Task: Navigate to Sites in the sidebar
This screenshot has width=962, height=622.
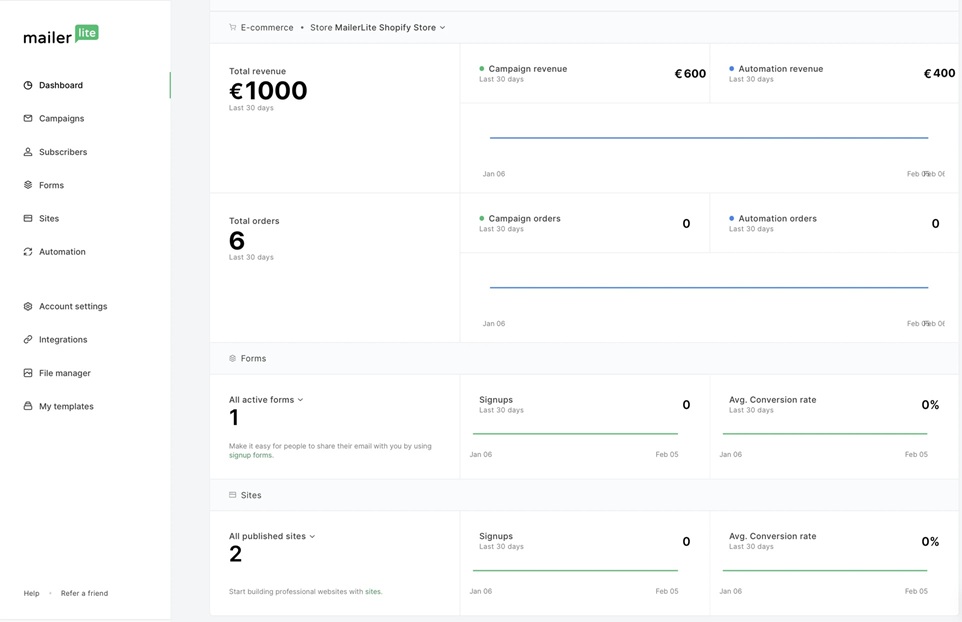Action: [x=49, y=218]
